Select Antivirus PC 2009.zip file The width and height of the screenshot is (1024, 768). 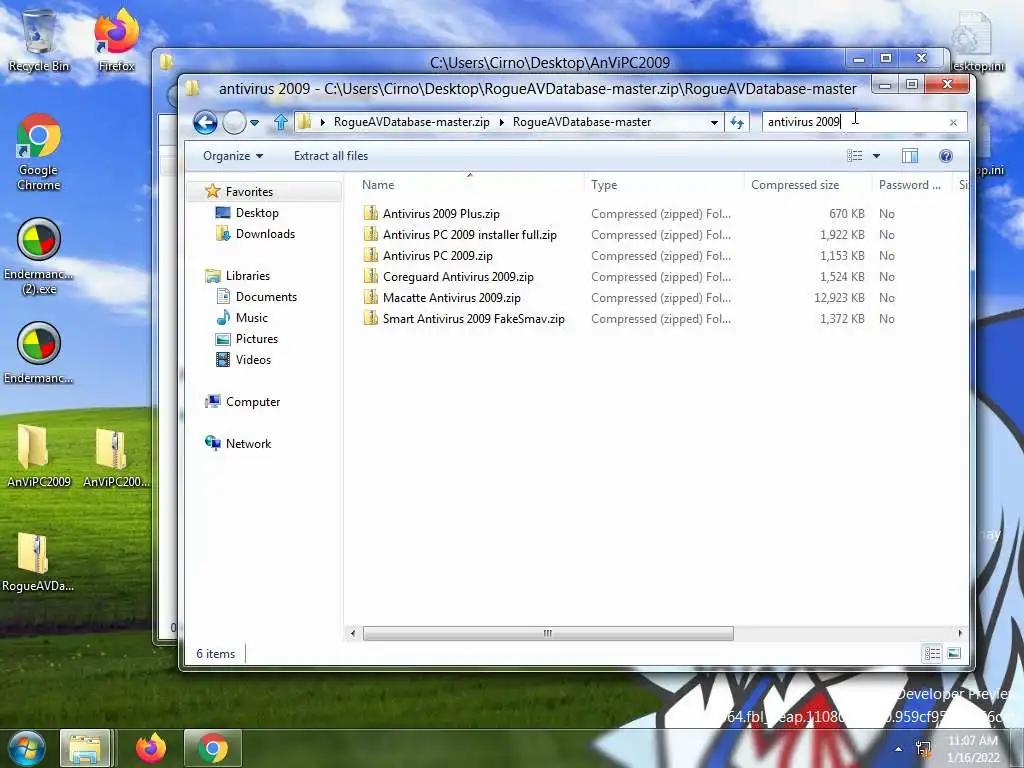coord(438,255)
